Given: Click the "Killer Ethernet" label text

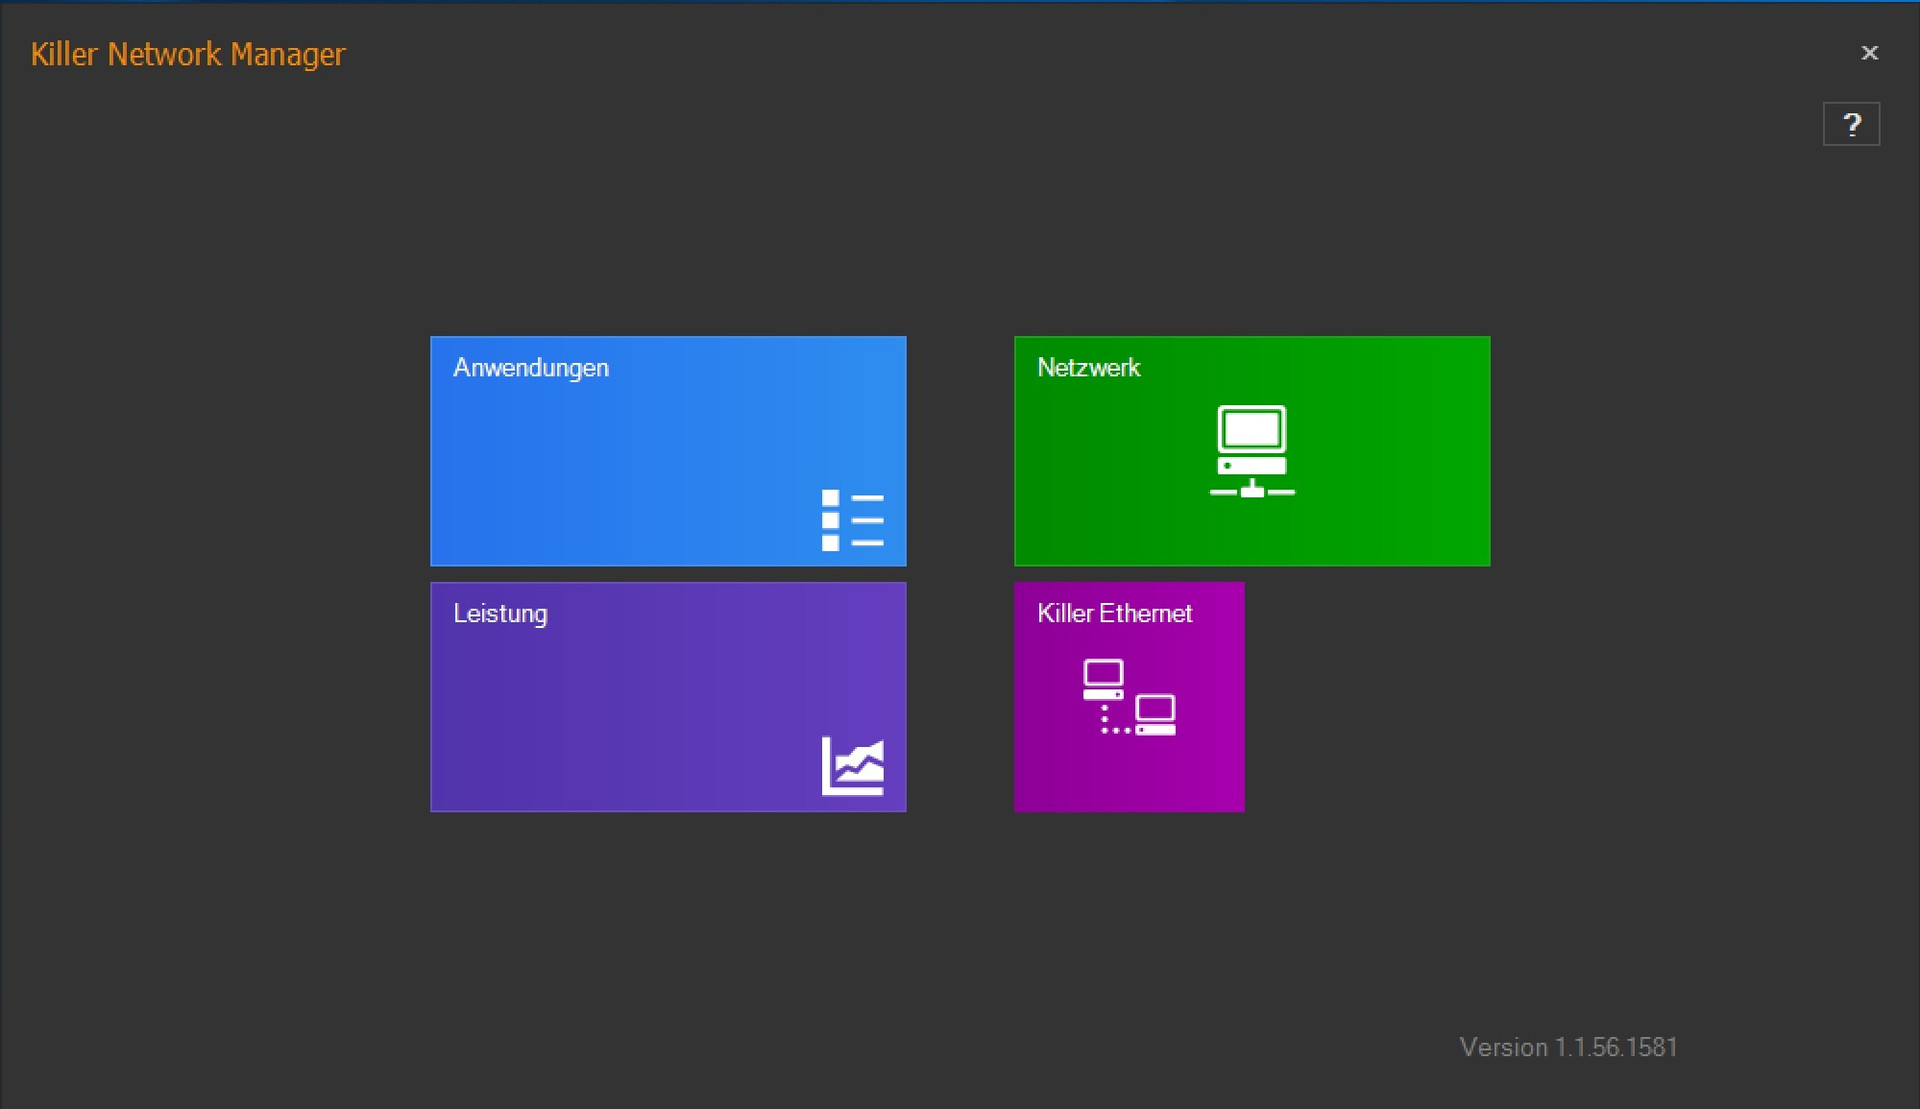Looking at the screenshot, I should point(1114,614).
